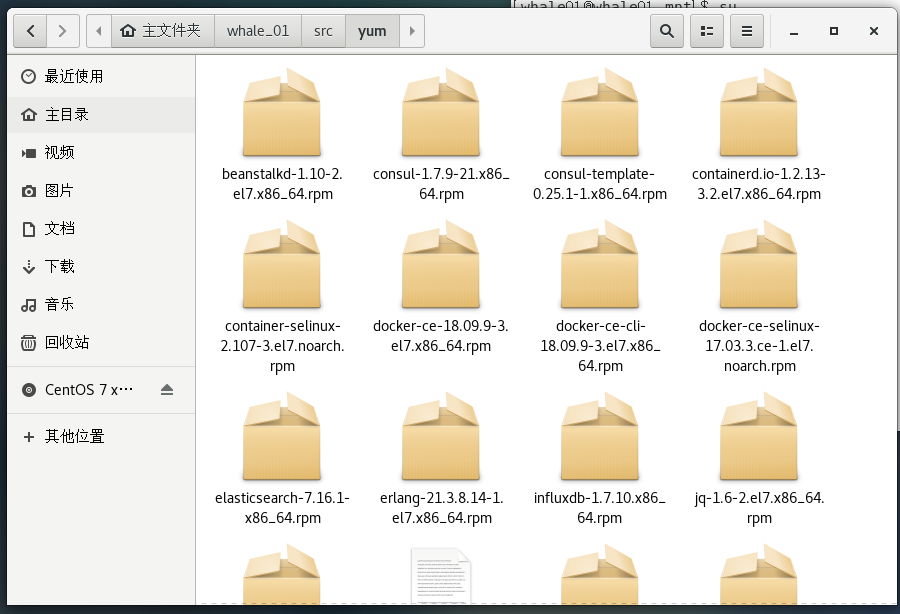Select the container-selinux-2.107 package icon

282,265
